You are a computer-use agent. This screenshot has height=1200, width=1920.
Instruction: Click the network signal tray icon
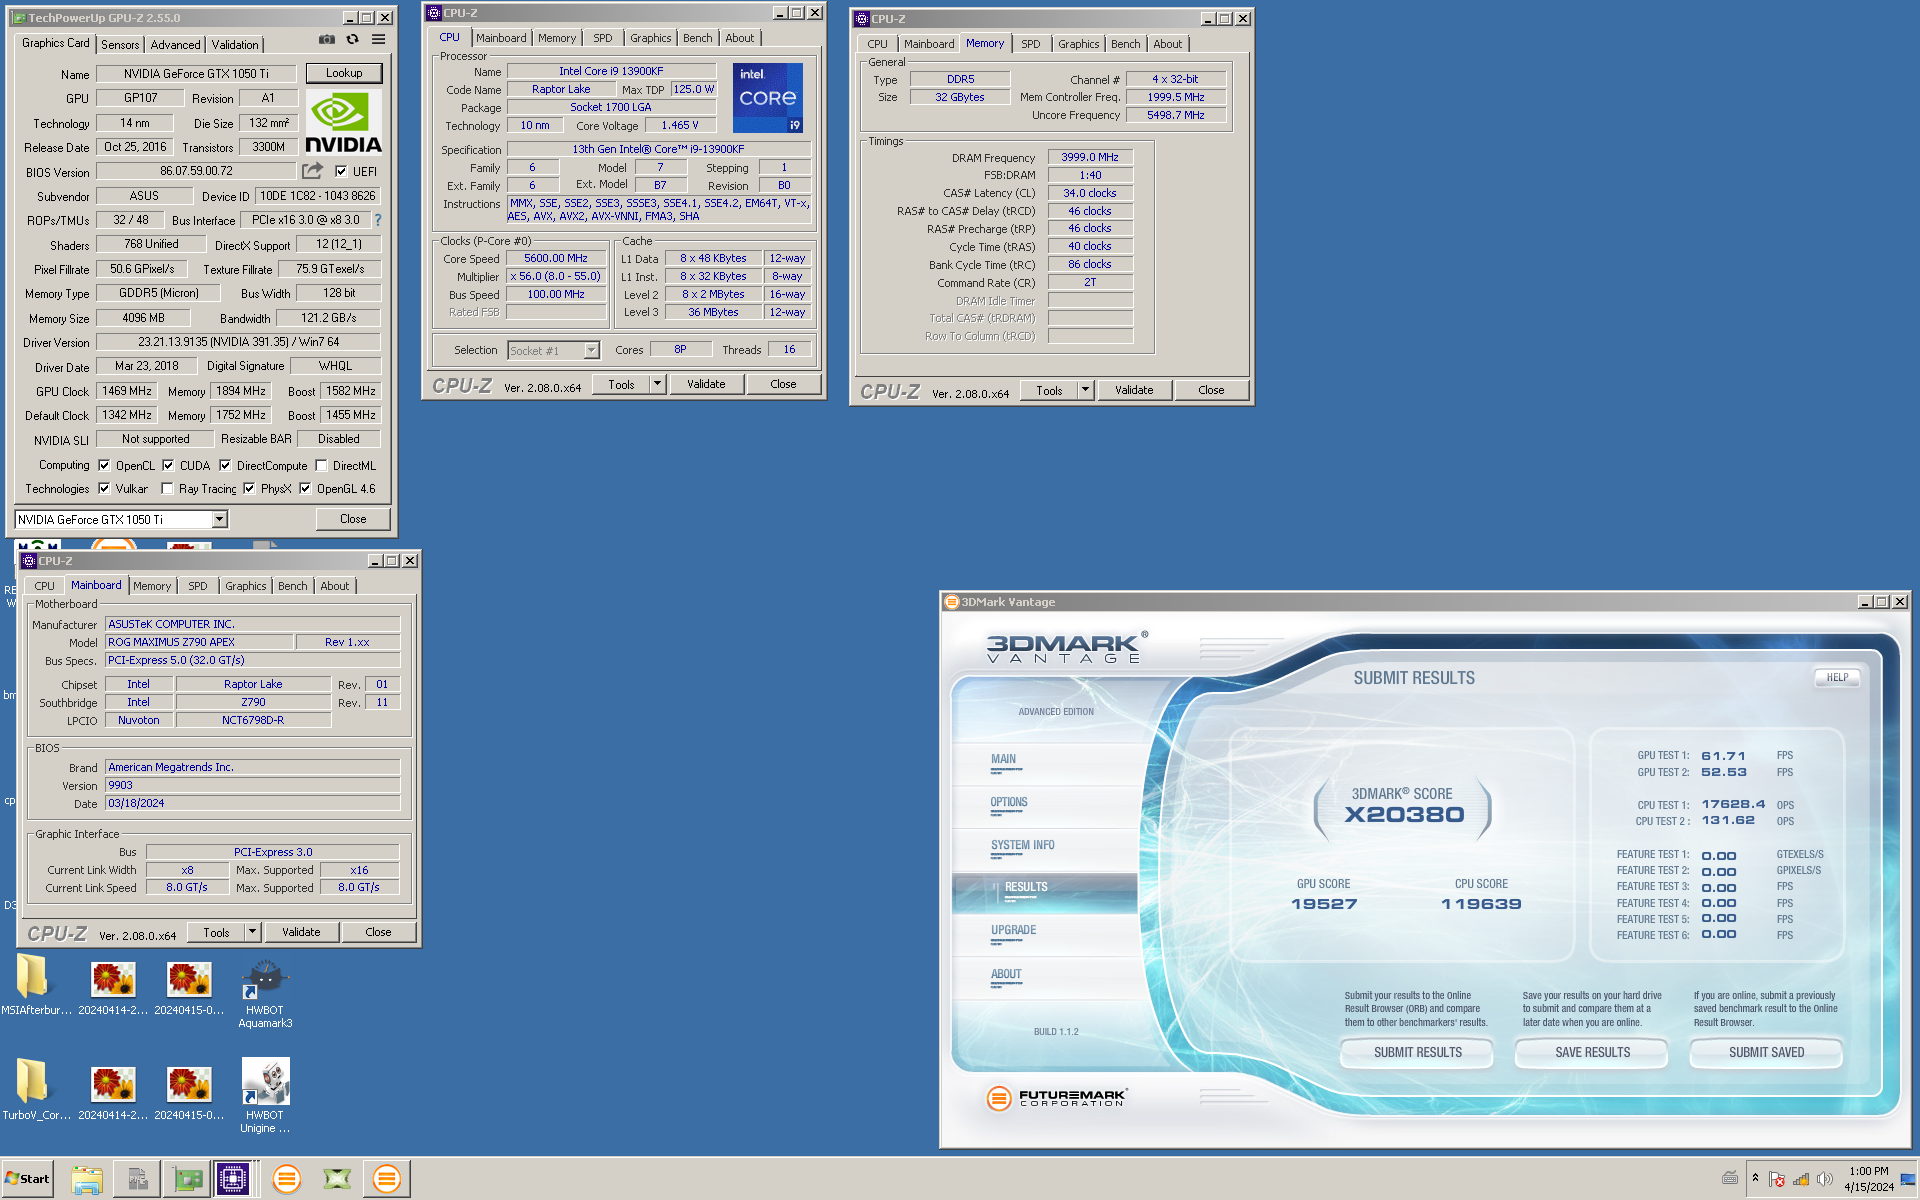(1801, 1179)
